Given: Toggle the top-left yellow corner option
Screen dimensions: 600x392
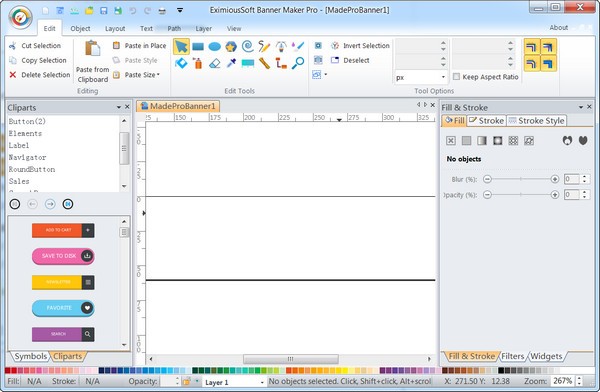Looking at the screenshot, I should pyautogui.click(x=532, y=47).
